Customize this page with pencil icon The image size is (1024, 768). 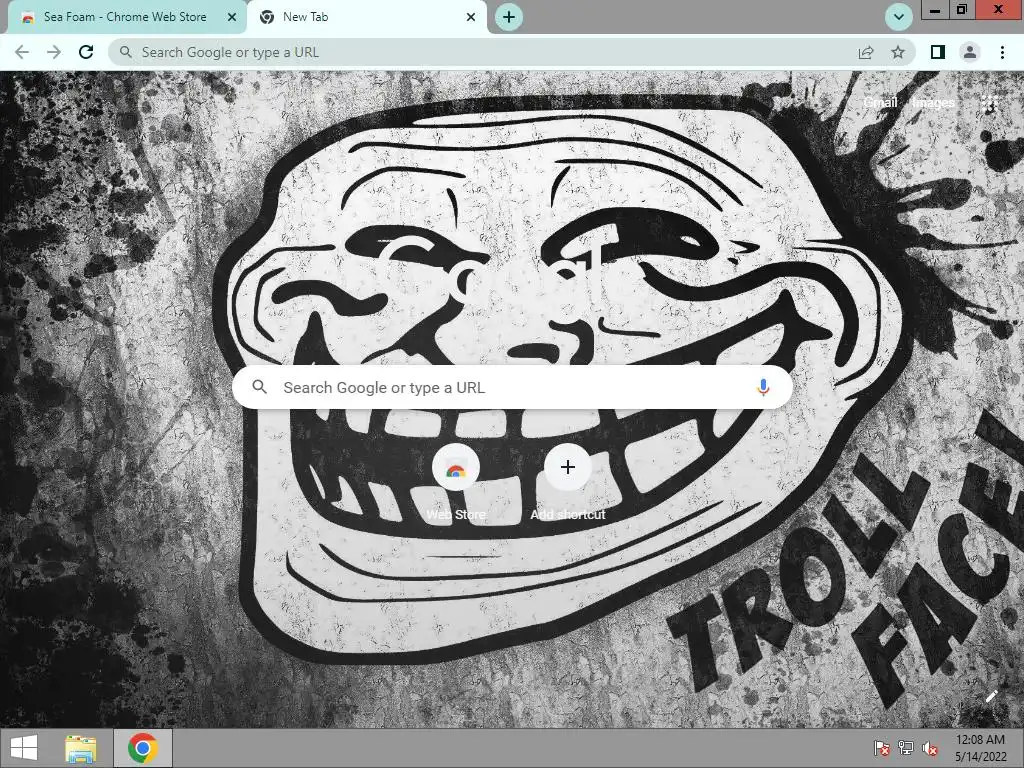click(x=991, y=696)
